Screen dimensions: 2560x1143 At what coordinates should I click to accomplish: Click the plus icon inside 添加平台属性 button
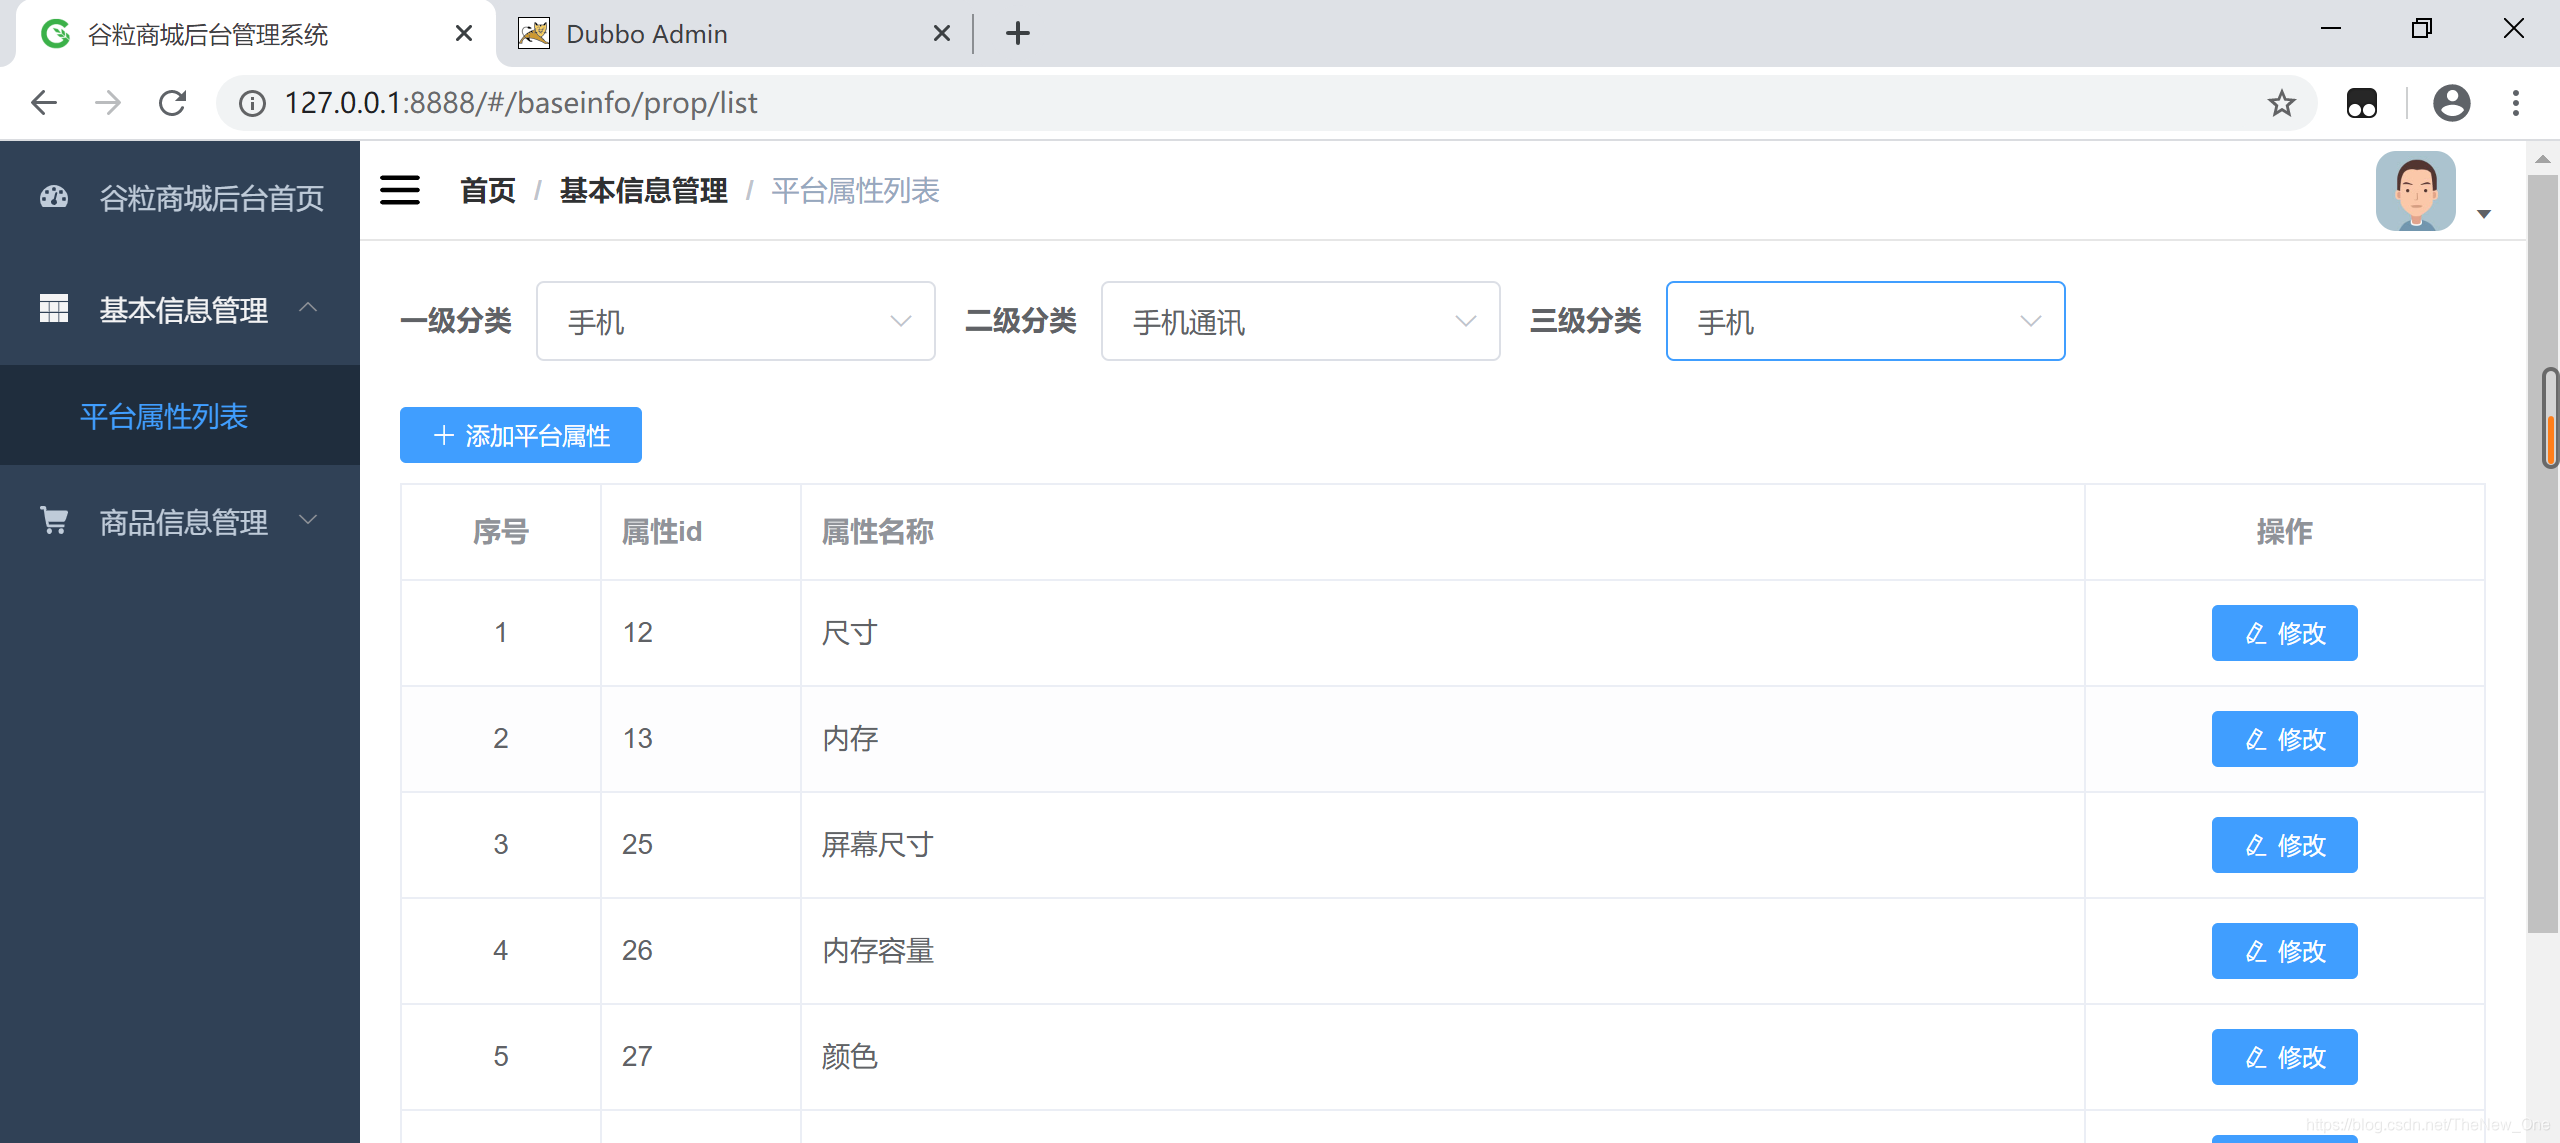click(x=444, y=435)
